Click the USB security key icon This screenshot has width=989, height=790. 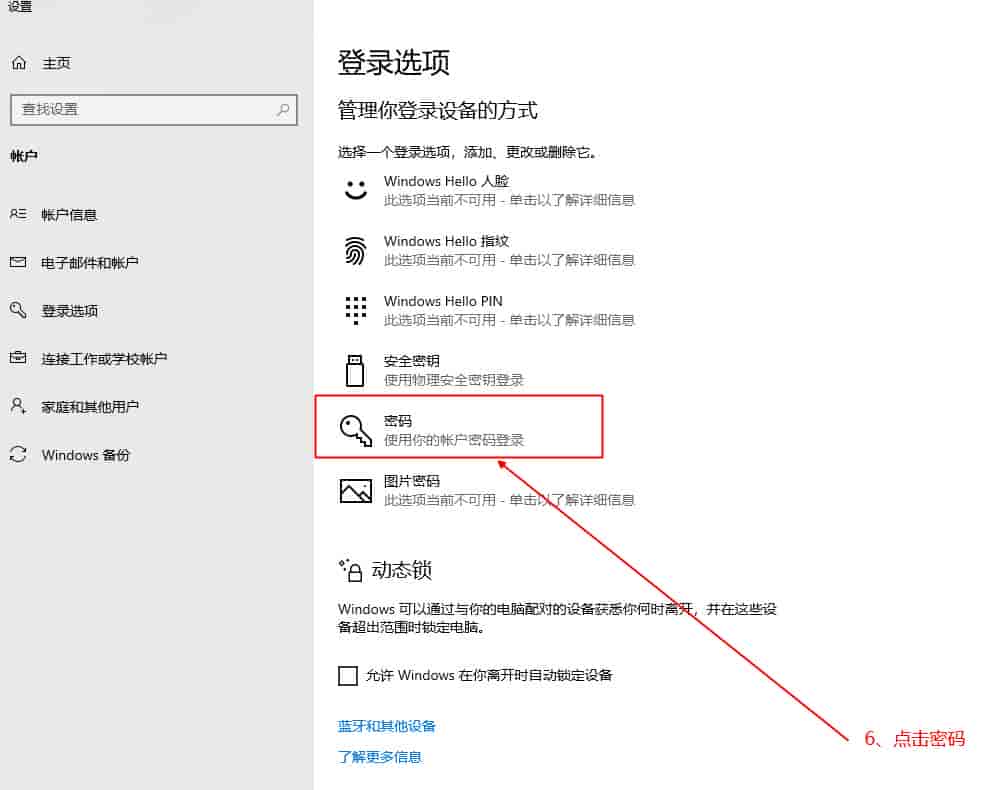(355, 370)
